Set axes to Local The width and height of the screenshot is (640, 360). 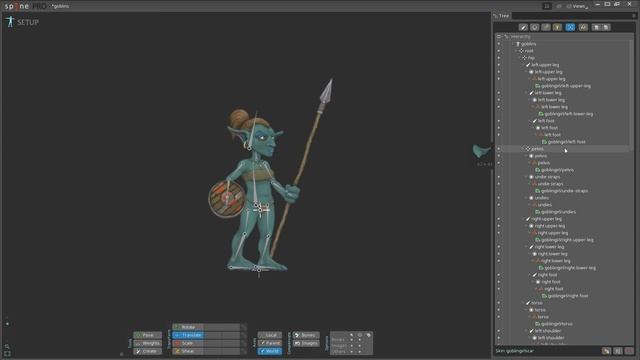click(x=269, y=335)
